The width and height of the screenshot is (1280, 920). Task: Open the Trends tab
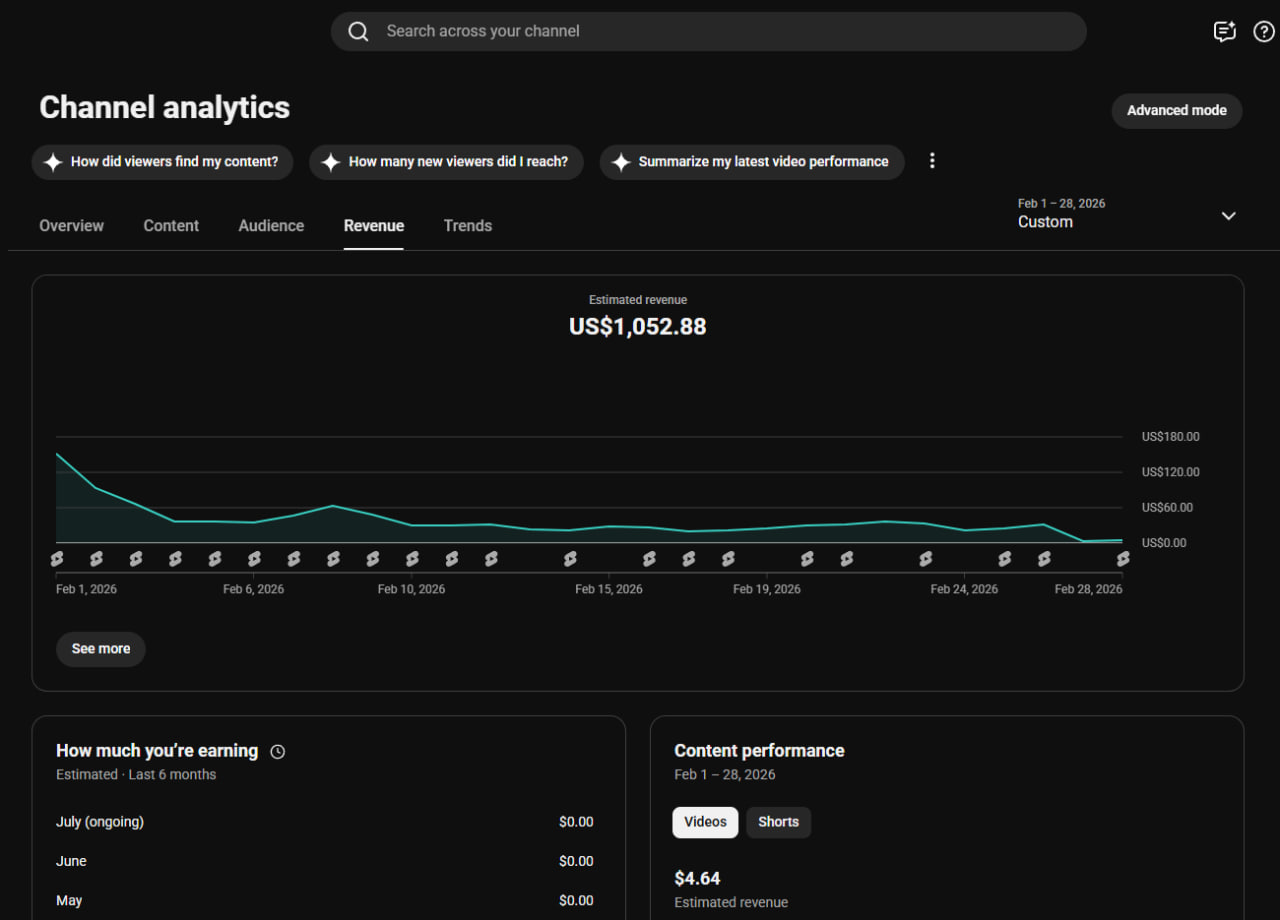(x=468, y=226)
